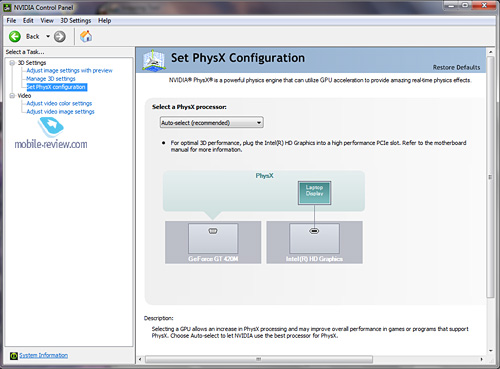This screenshot has width=500, height=369.
Task: Open the File menu
Action: click(x=11, y=21)
